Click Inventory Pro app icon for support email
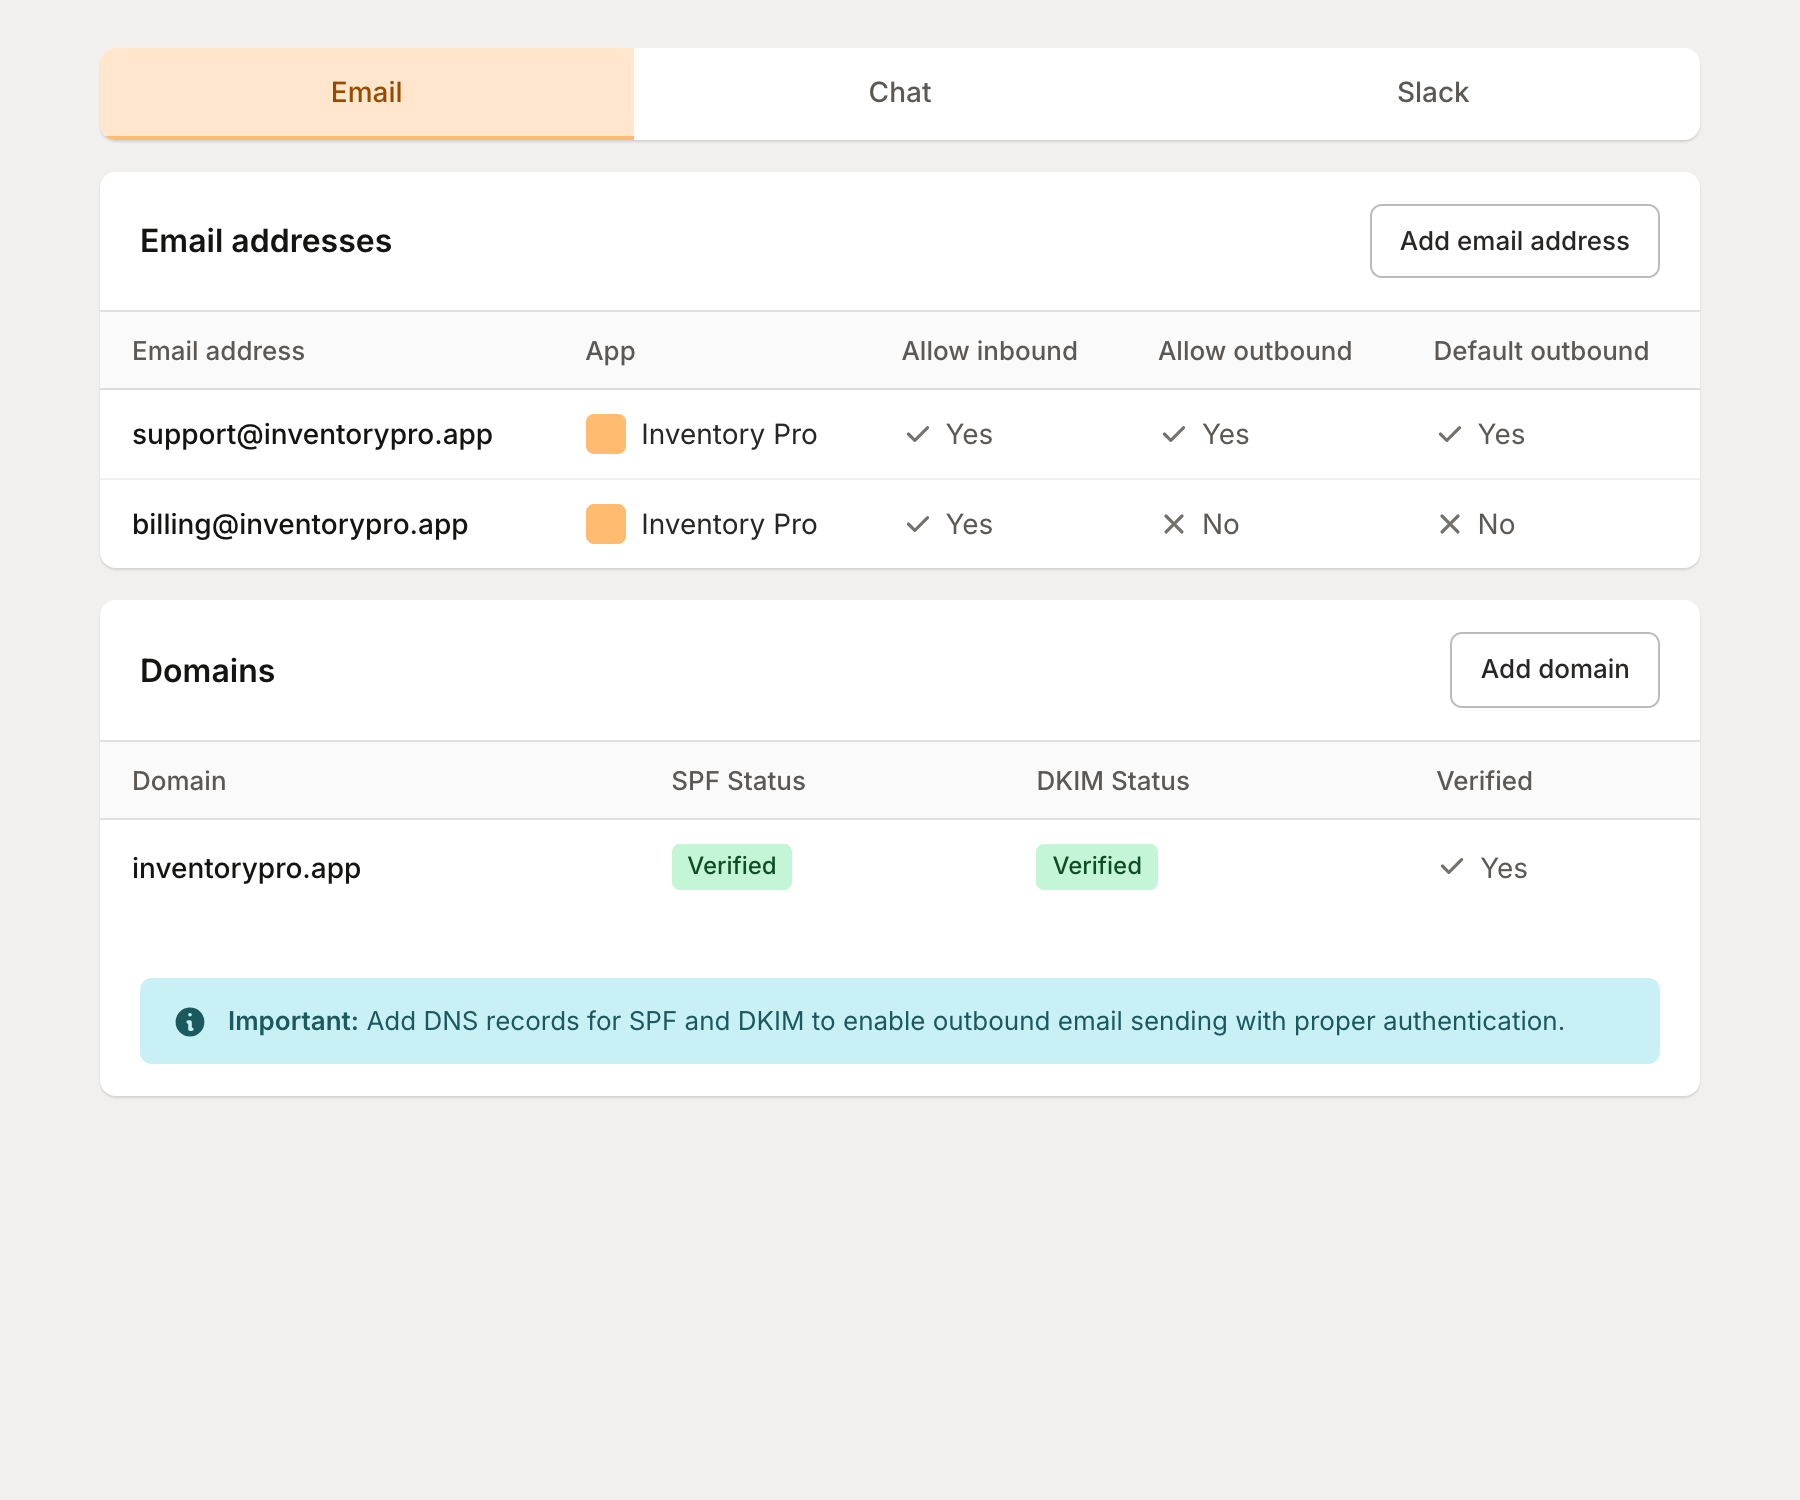The image size is (1800, 1500). pos(606,434)
